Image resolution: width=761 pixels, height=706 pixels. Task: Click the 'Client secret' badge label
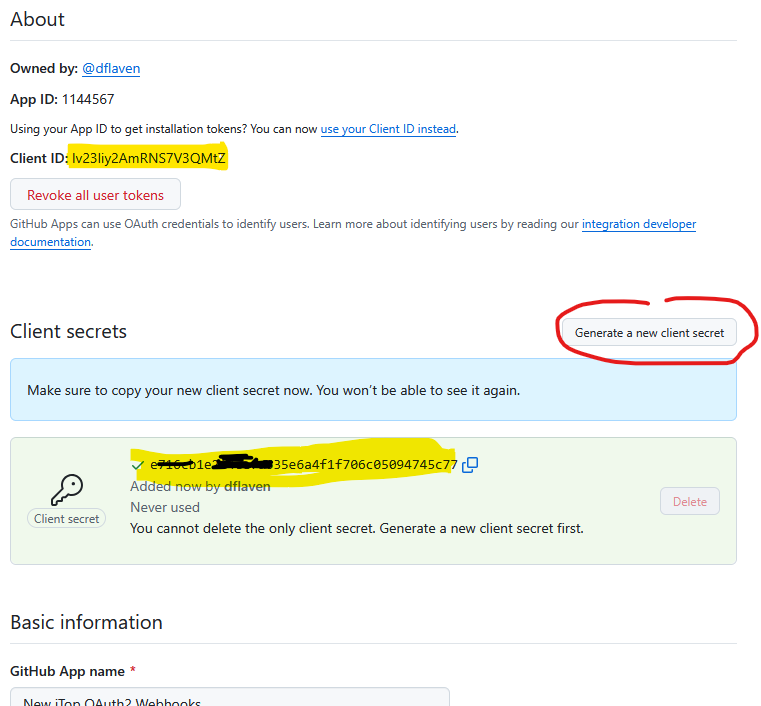(x=67, y=519)
